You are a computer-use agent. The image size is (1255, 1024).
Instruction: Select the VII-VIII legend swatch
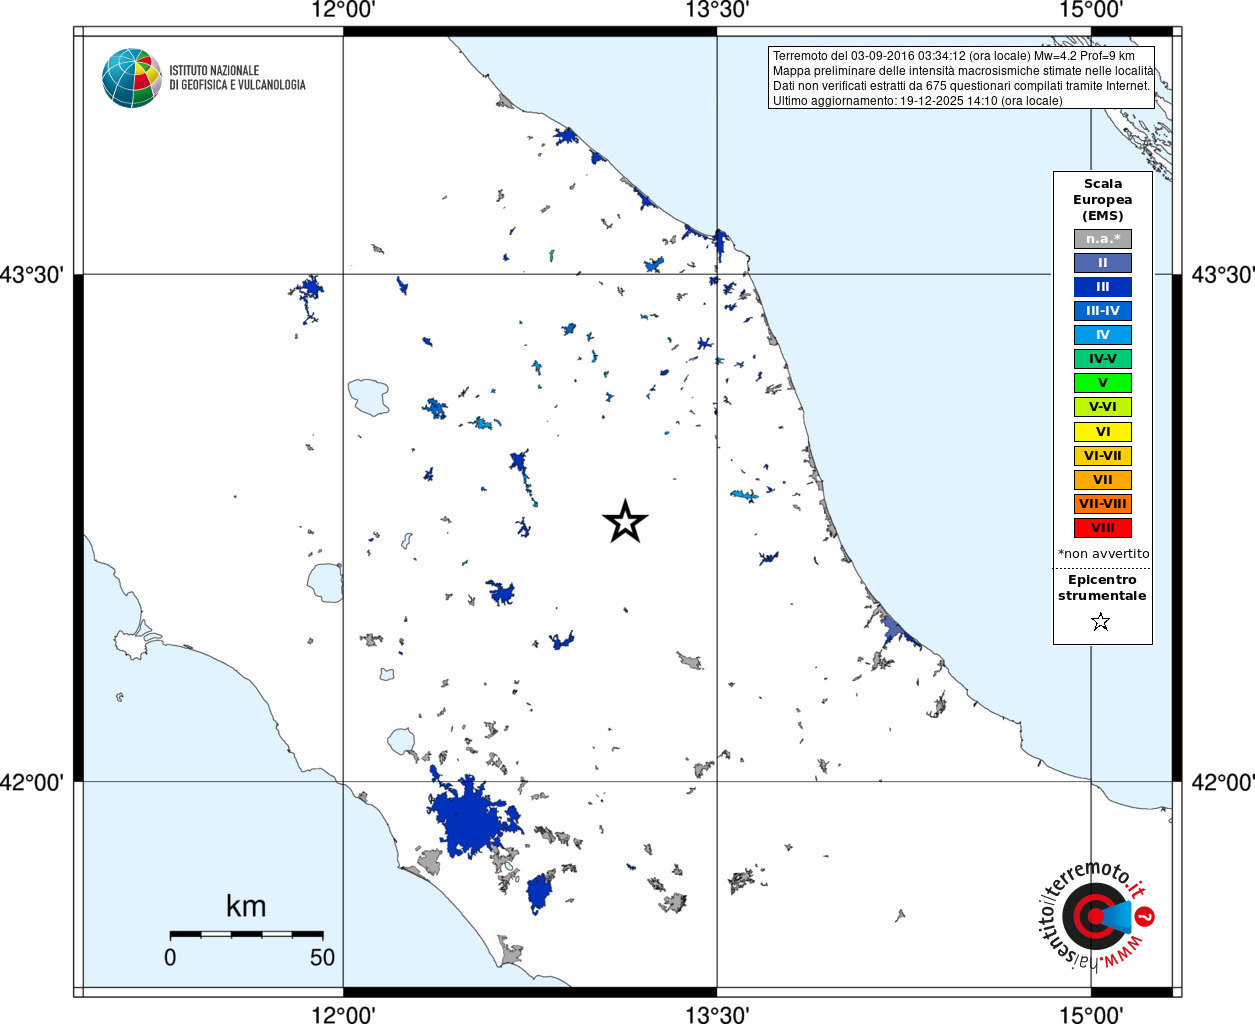pyautogui.click(x=1103, y=504)
